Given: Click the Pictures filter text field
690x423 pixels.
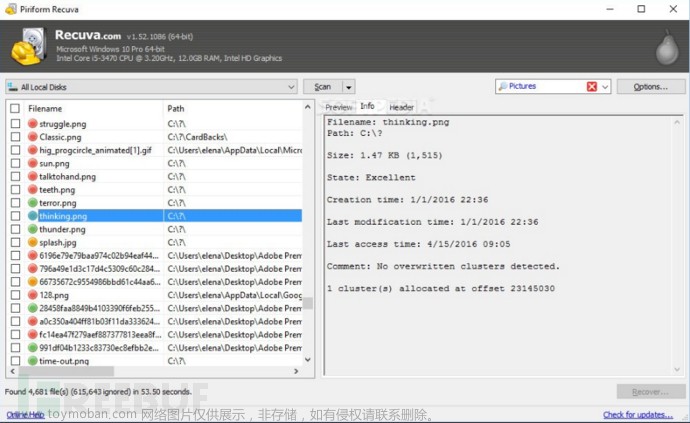Looking at the screenshot, I should tap(547, 86).
